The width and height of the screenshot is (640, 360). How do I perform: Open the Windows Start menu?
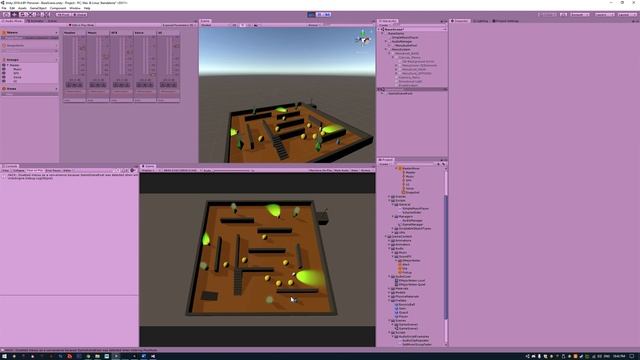(x=4, y=356)
